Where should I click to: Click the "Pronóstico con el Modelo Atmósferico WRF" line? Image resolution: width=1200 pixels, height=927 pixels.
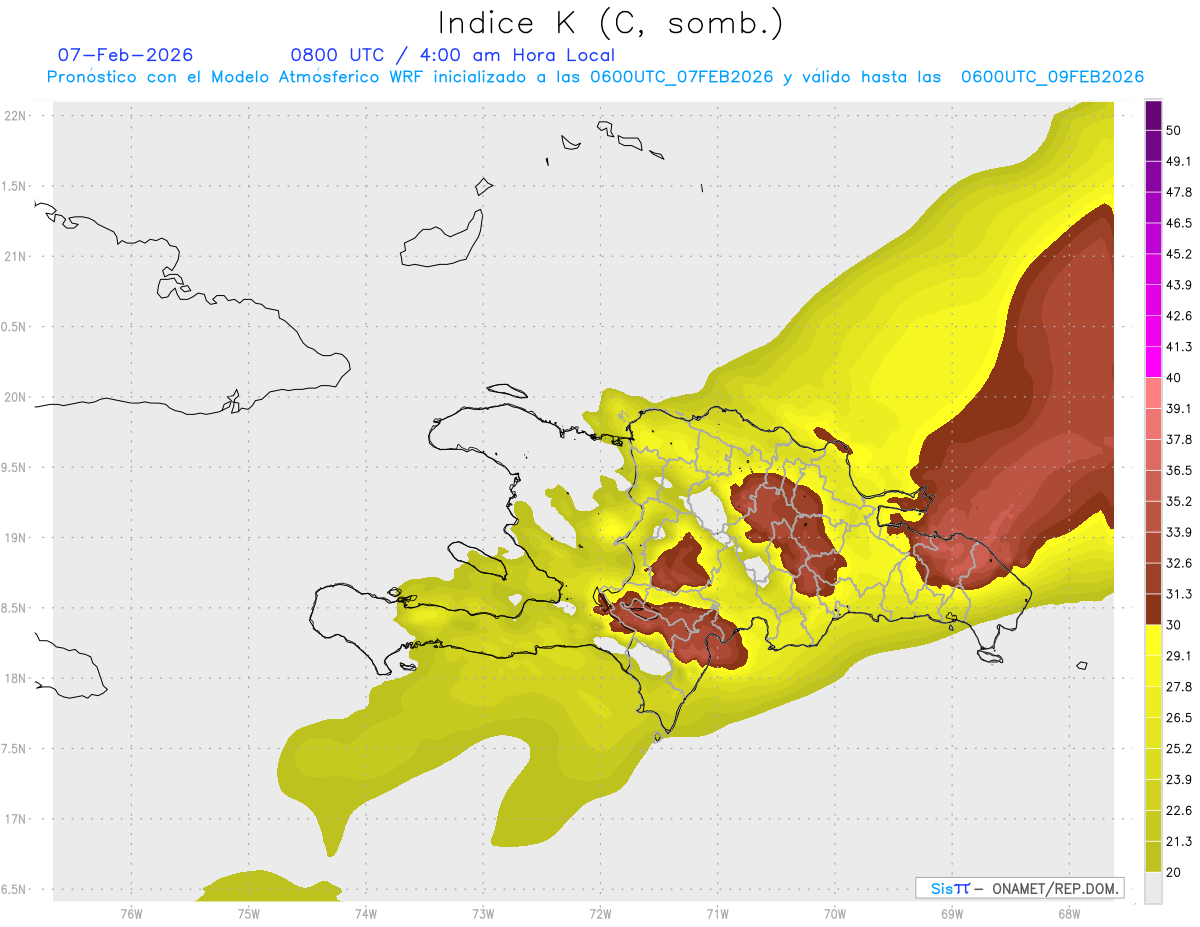point(595,77)
